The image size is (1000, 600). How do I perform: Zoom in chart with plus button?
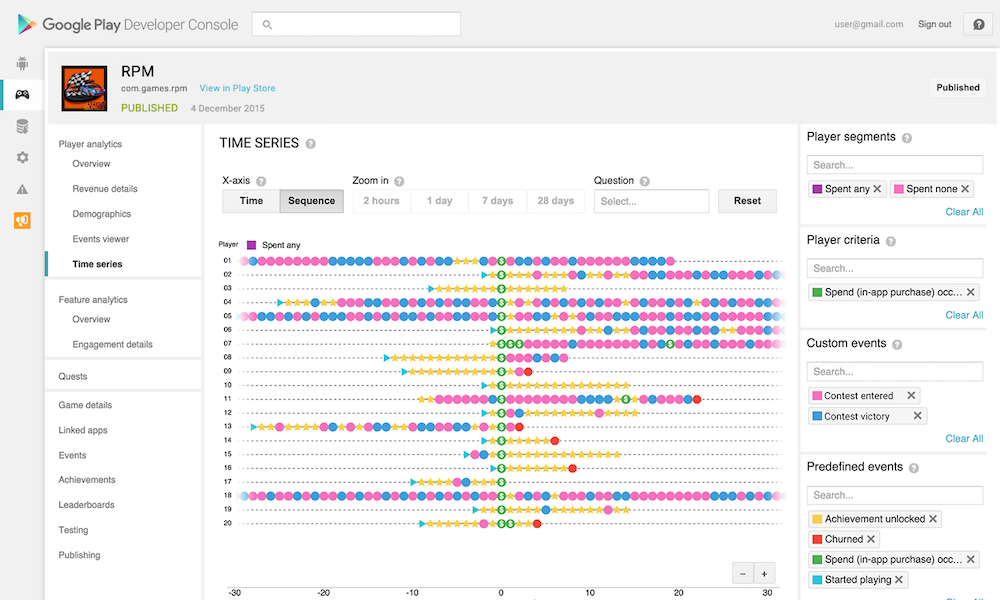[764, 573]
